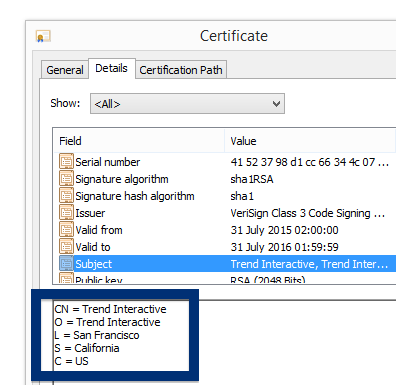Viewport: 396px width, 385px height.
Task: Click the L = San Francisco line
Action: click(97, 335)
